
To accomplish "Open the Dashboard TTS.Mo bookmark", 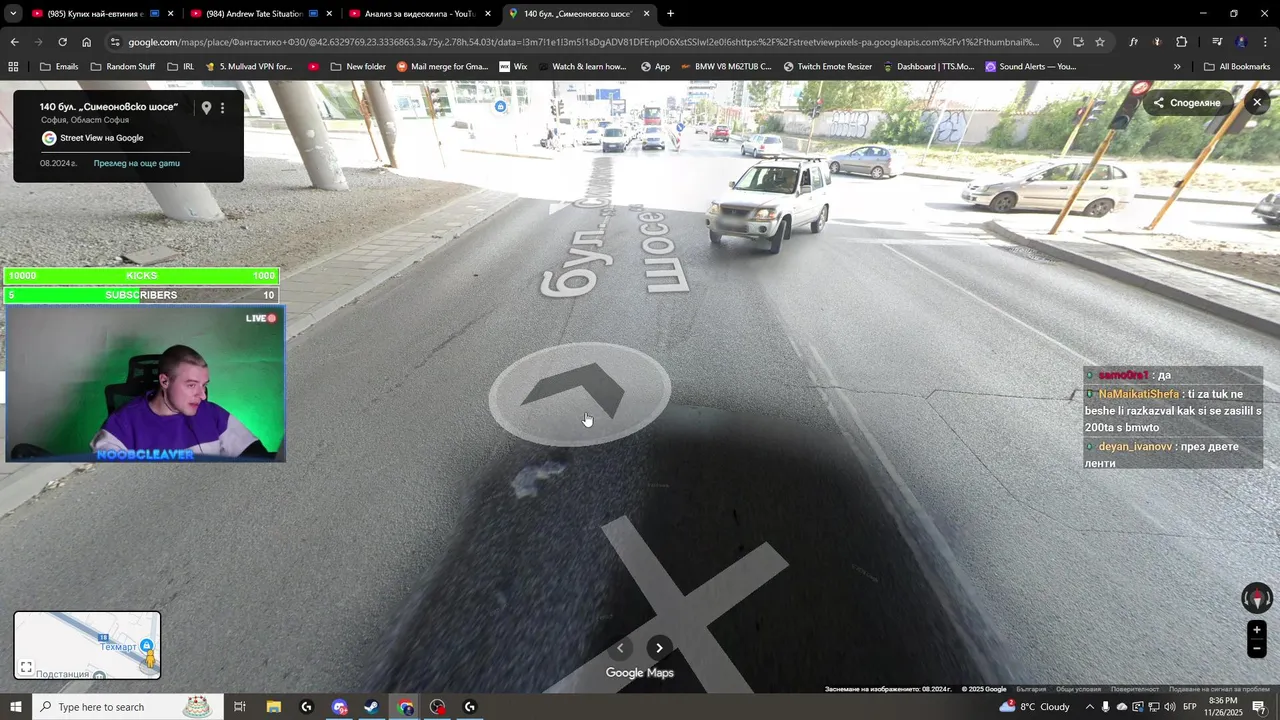I will [928, 67].
